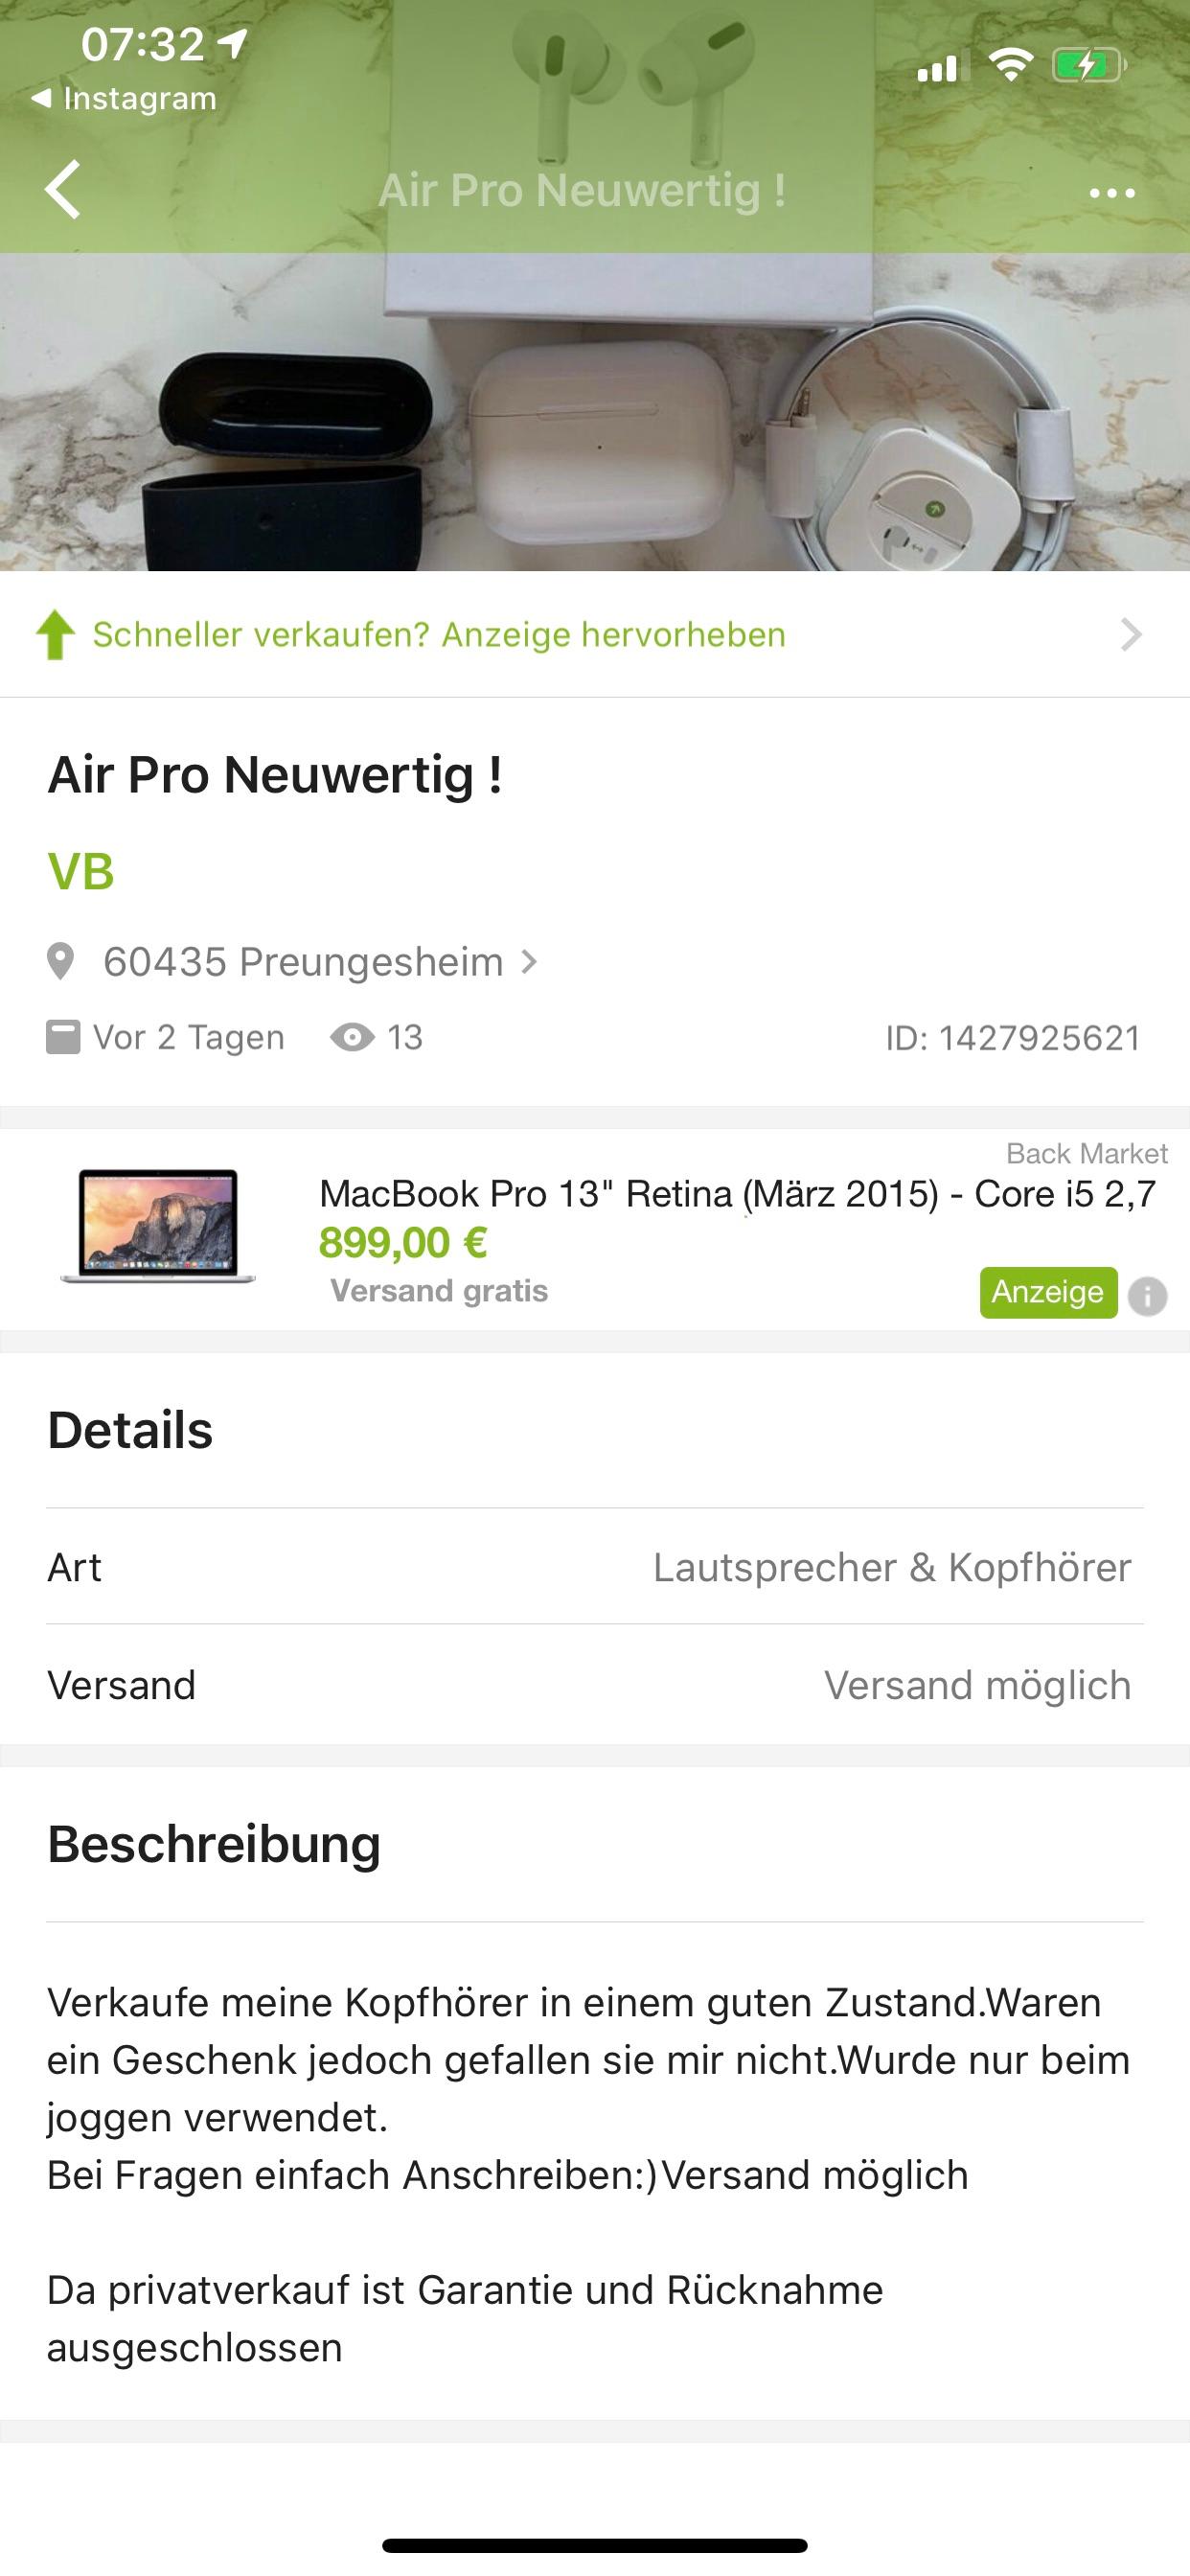The height and width of the screenshot is (2576, 1190).
Task: Expand the highlight ad chevron
Action: click(1131, 635)
